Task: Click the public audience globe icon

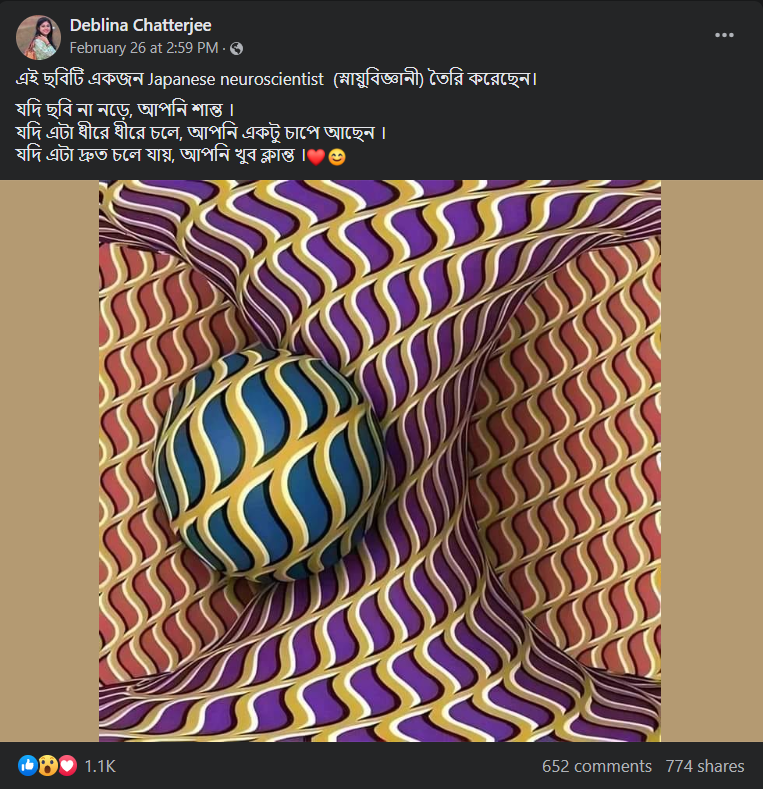Action: click(236, 48)
